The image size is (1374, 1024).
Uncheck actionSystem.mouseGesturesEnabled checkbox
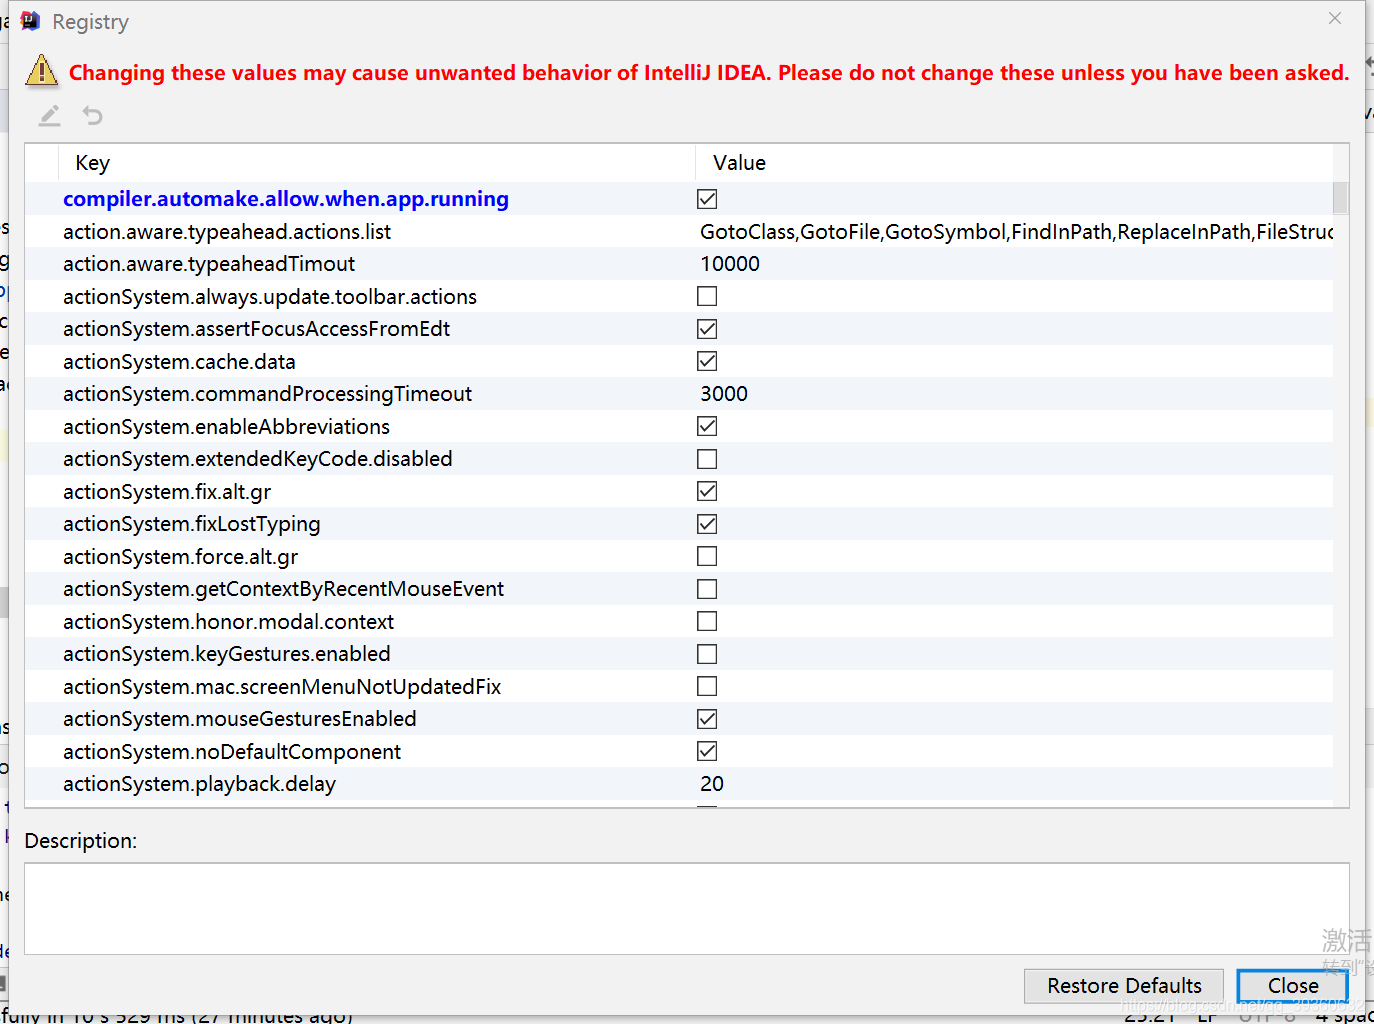click(x=707, y=719)
